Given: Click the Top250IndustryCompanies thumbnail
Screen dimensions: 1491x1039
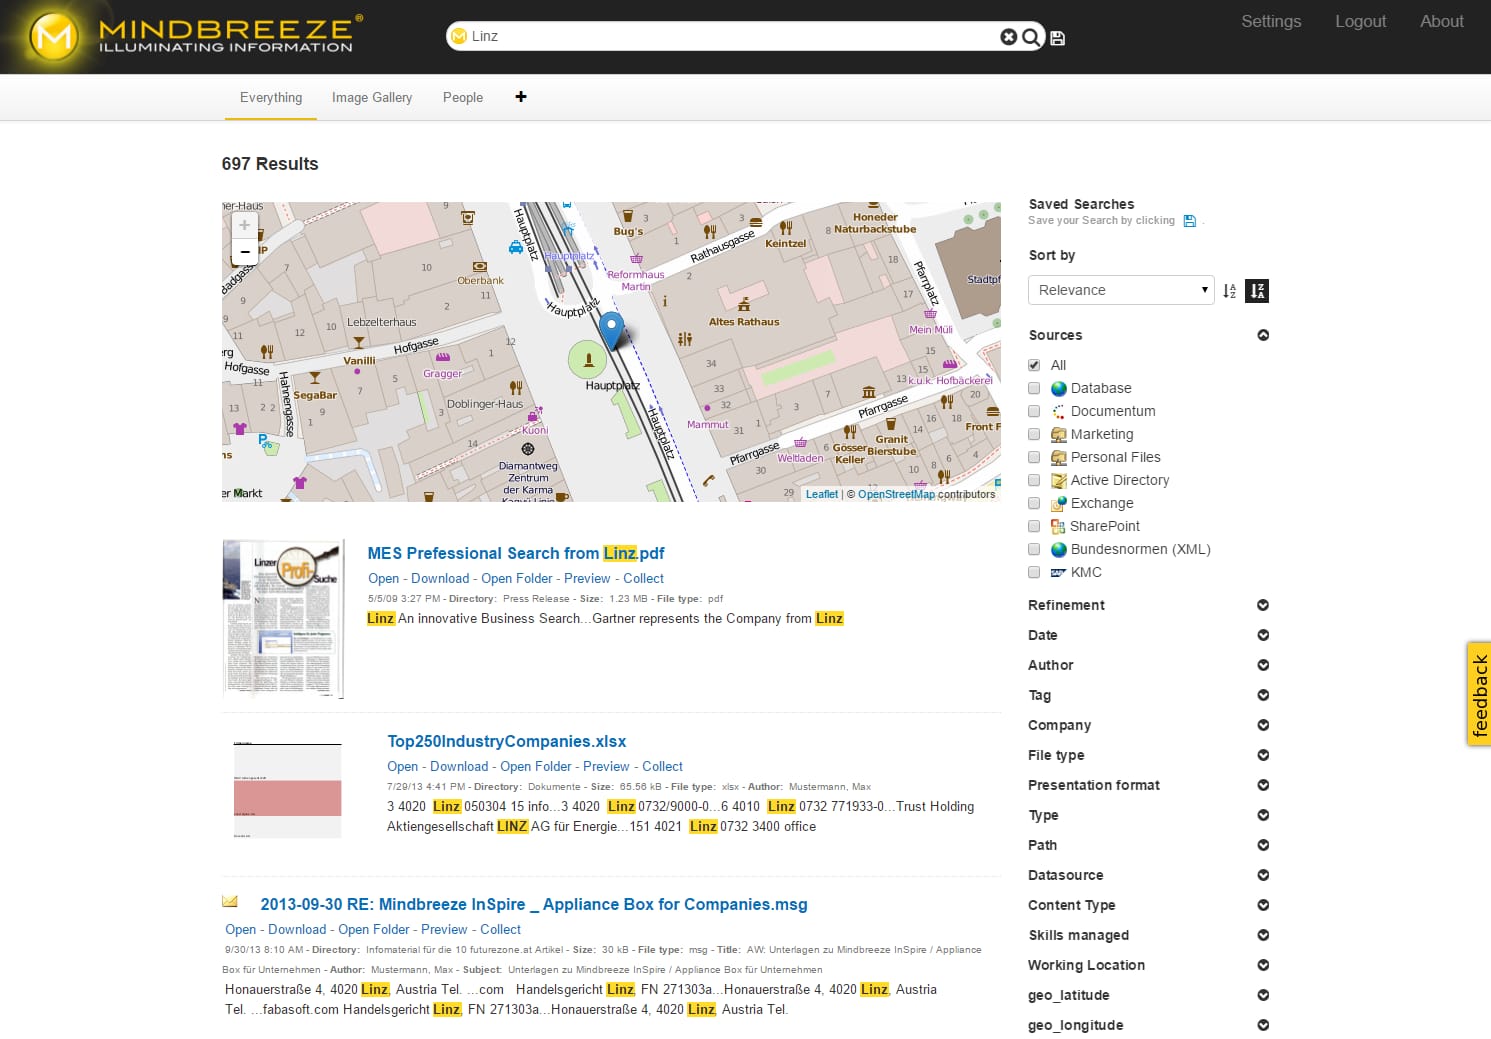Looking at the screenshot, I should [x=287, y=789].
